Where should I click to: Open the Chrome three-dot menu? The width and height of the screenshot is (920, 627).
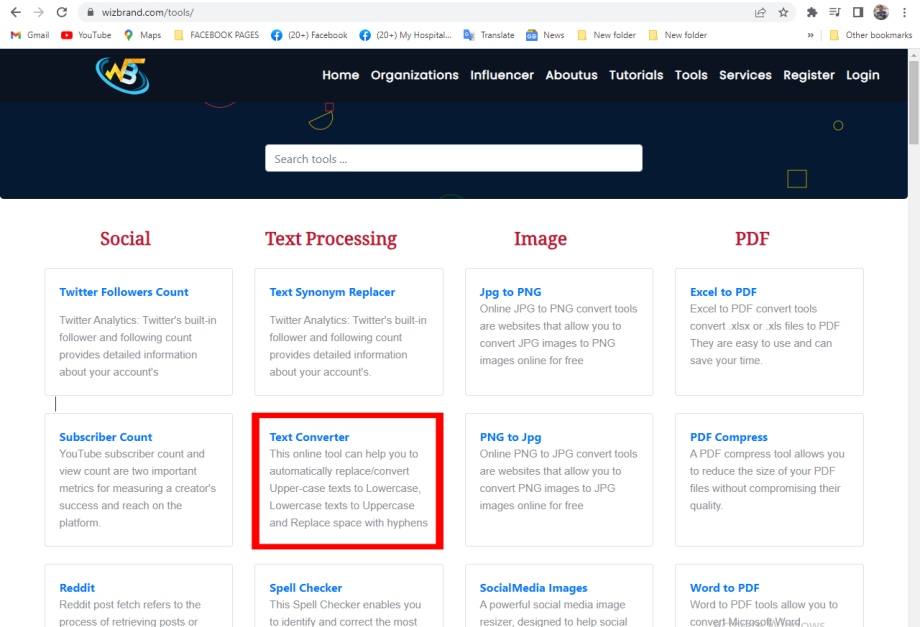pyautogui.click(x=905, y=12)
